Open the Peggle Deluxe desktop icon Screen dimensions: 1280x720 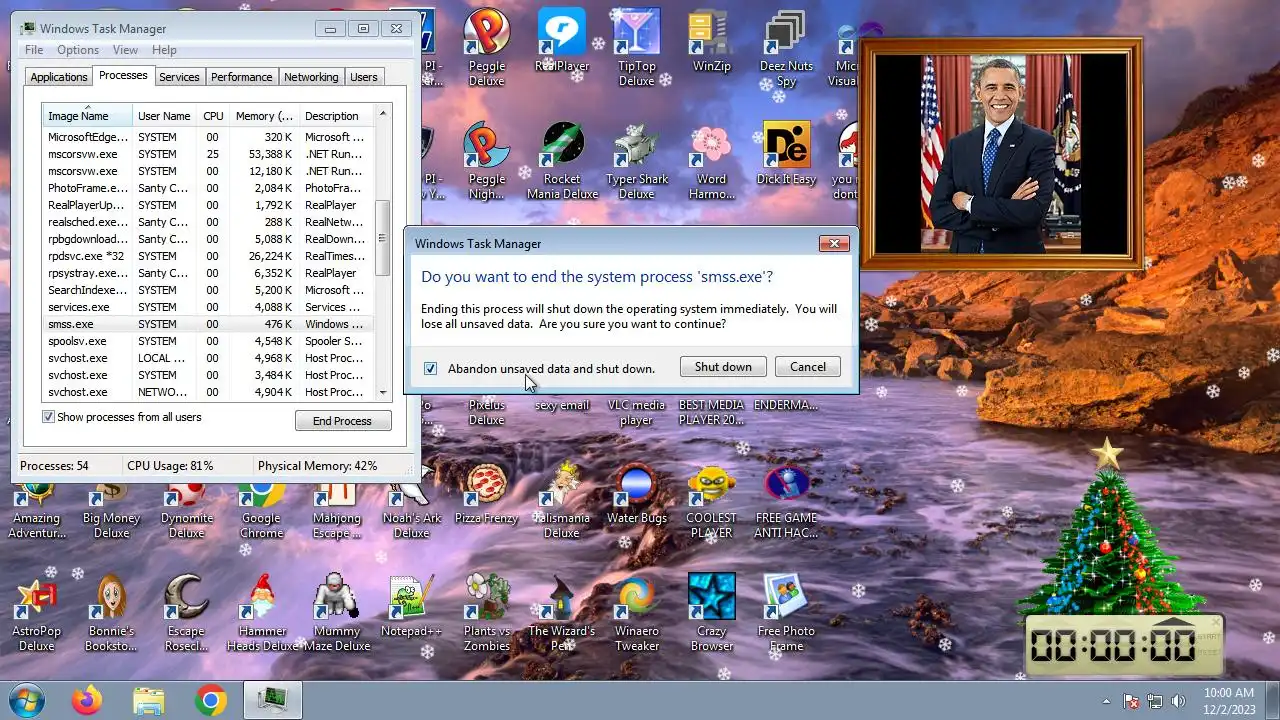click(x=487, y=47)
